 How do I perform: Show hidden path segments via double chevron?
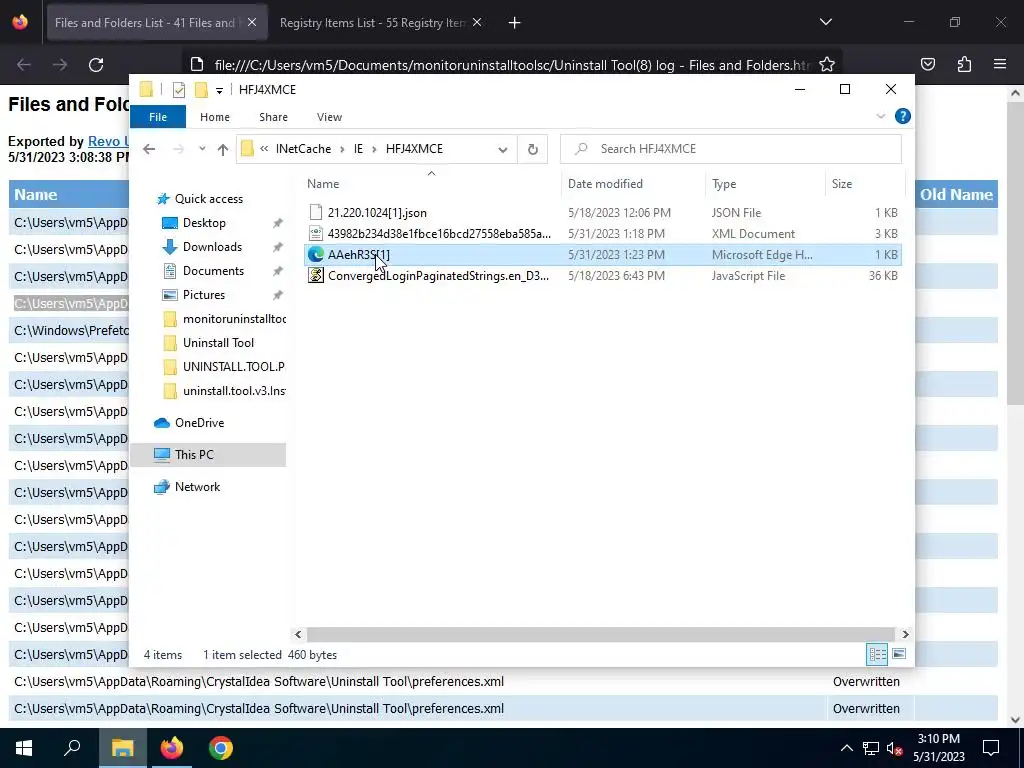tap(264, 149)
